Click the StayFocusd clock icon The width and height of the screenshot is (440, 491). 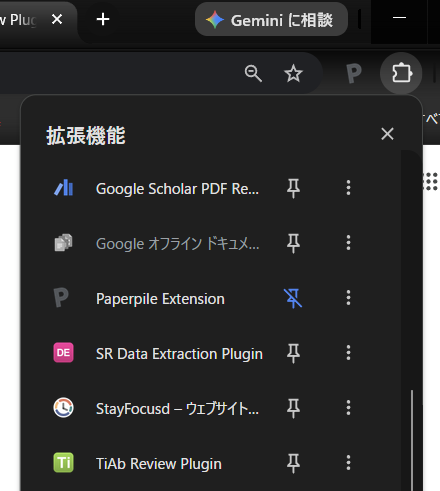pos(63,407)
